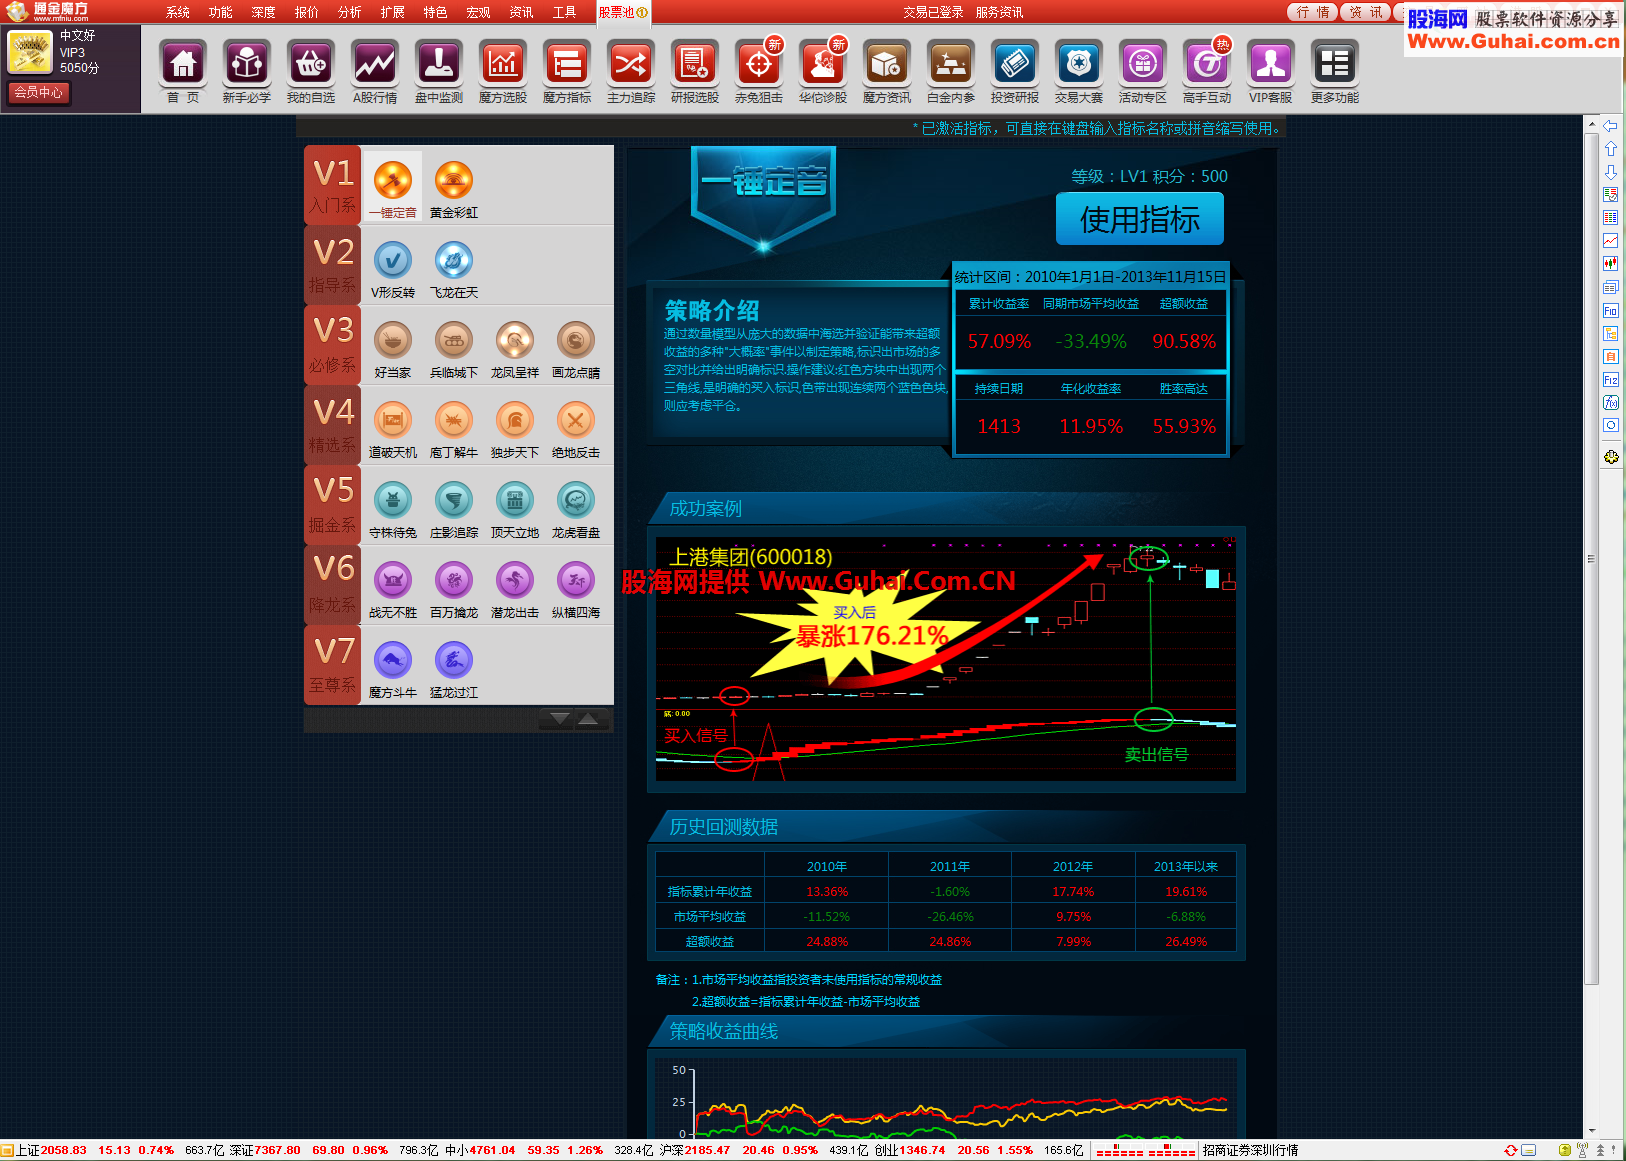Select the 战无不胜 indicator
The image size is (1626, 1161).
pos(393,588)
